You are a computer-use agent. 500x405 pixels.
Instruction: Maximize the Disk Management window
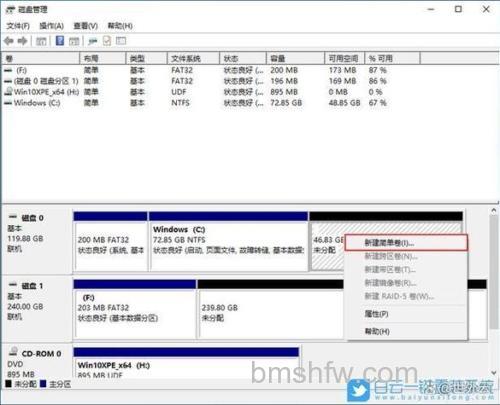(458, 9)
